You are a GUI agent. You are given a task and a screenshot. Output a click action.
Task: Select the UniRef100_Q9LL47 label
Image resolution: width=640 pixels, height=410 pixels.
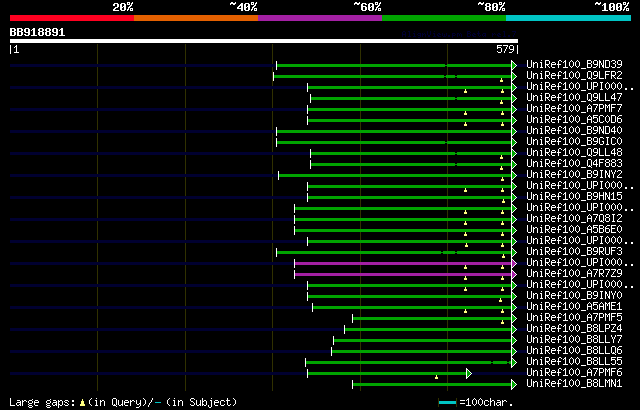pos(574,98)
